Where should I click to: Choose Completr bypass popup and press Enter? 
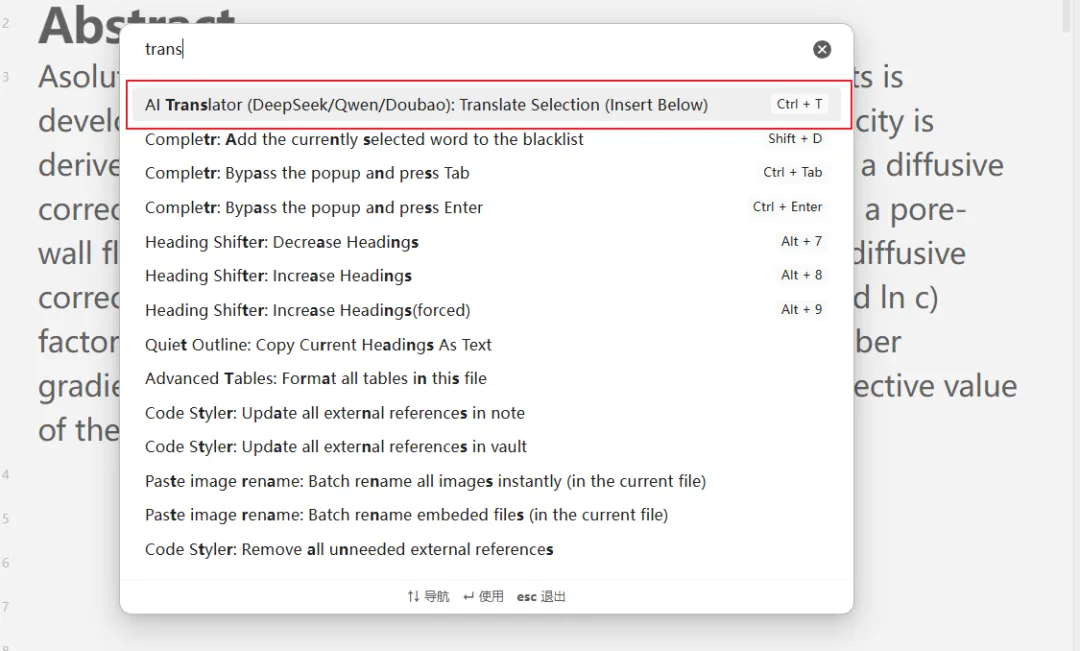click(314, 208)
